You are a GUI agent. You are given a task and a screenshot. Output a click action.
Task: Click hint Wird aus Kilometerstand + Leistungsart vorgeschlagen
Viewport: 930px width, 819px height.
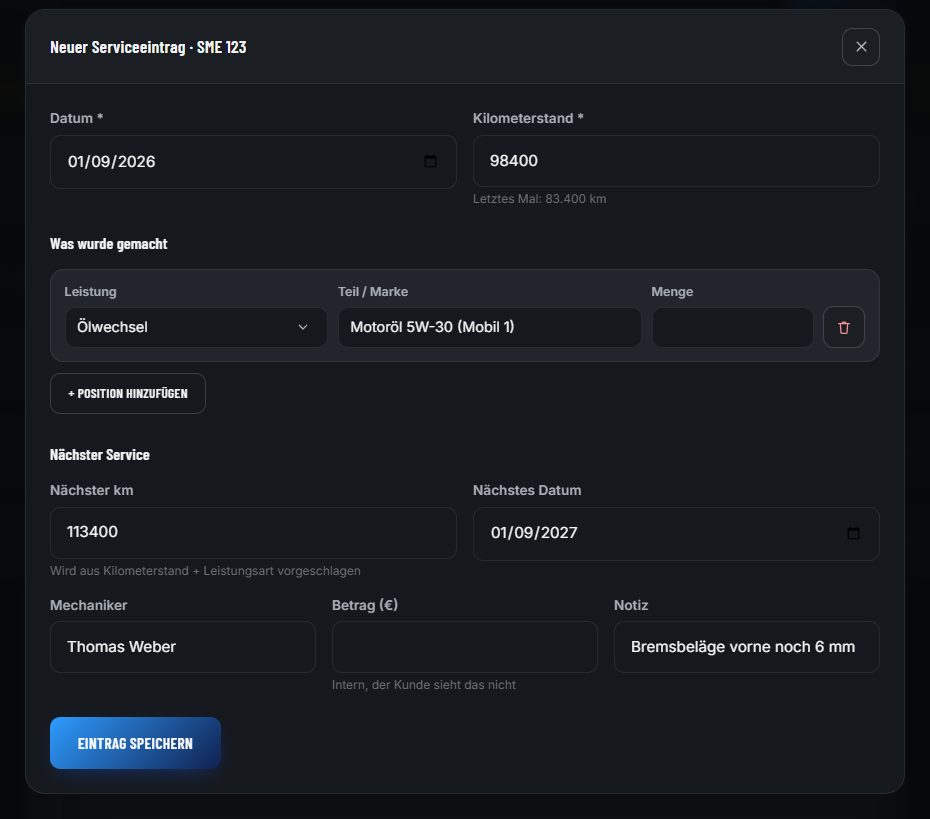coord(205,571)
